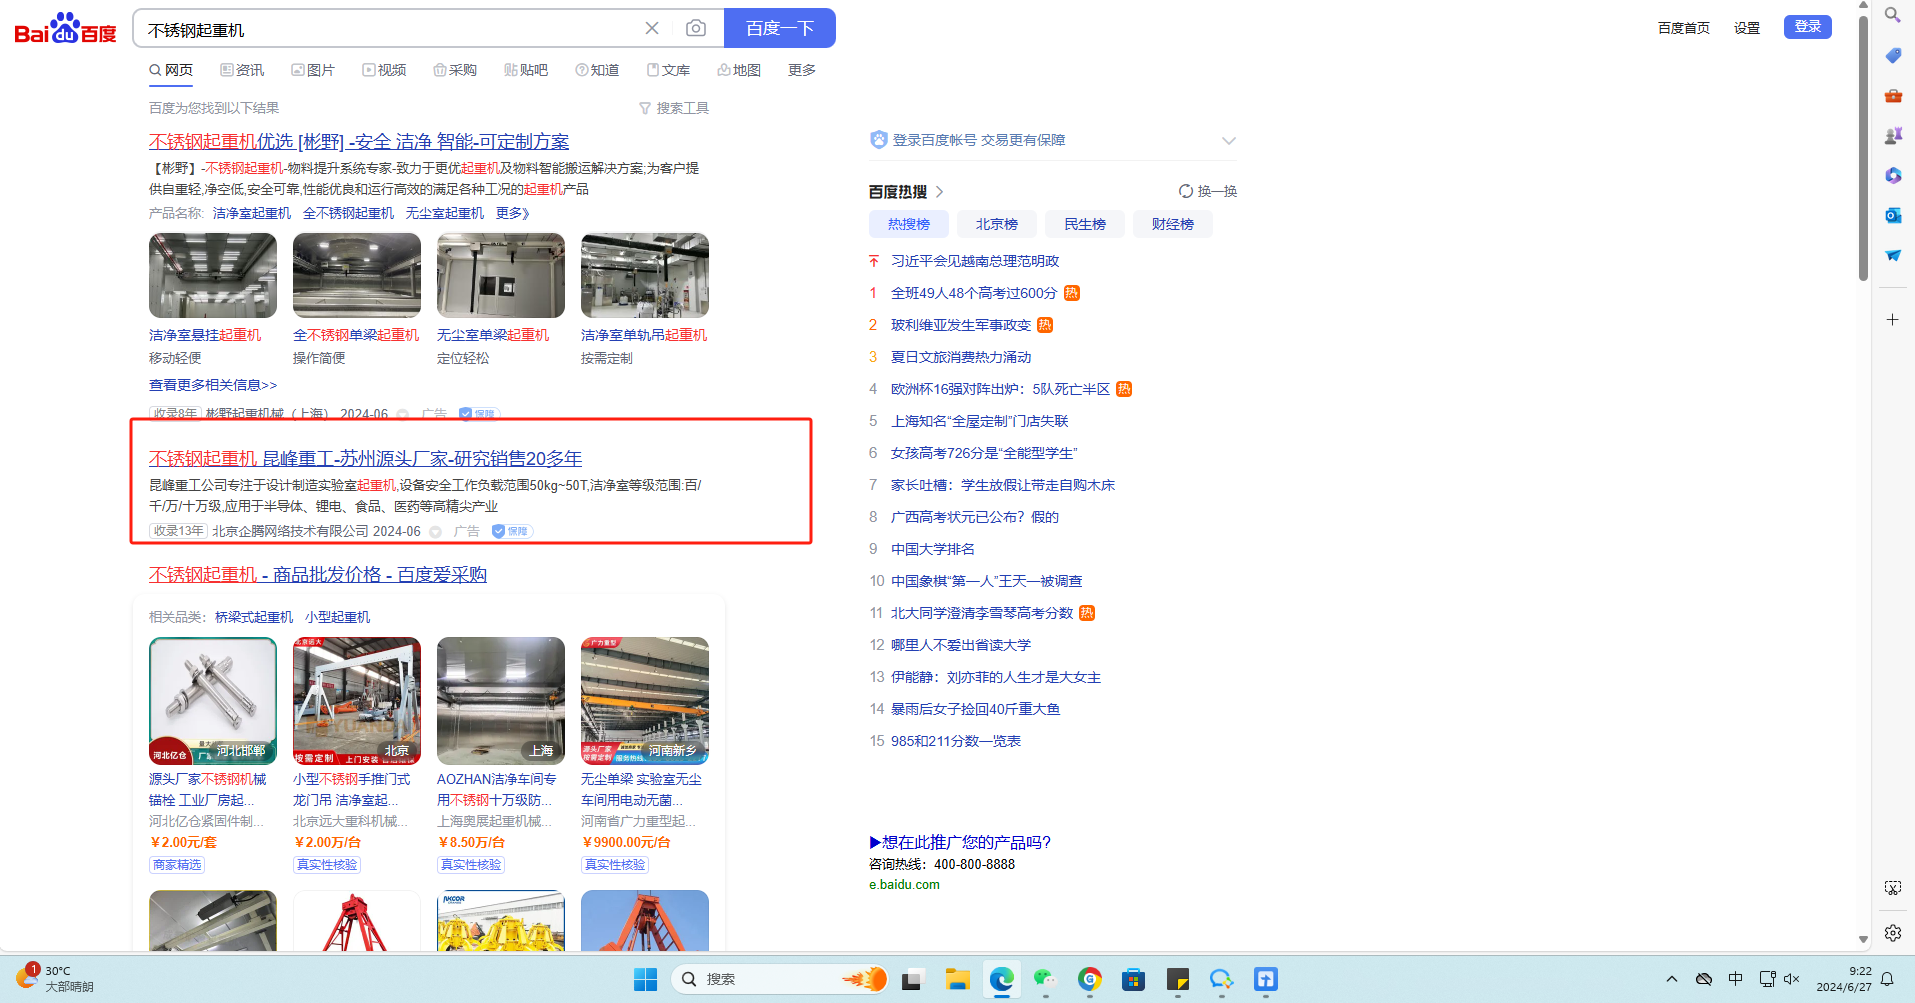Open the weather widget showing 30°C
1915x1003 pixels.
tap(56, 978)
